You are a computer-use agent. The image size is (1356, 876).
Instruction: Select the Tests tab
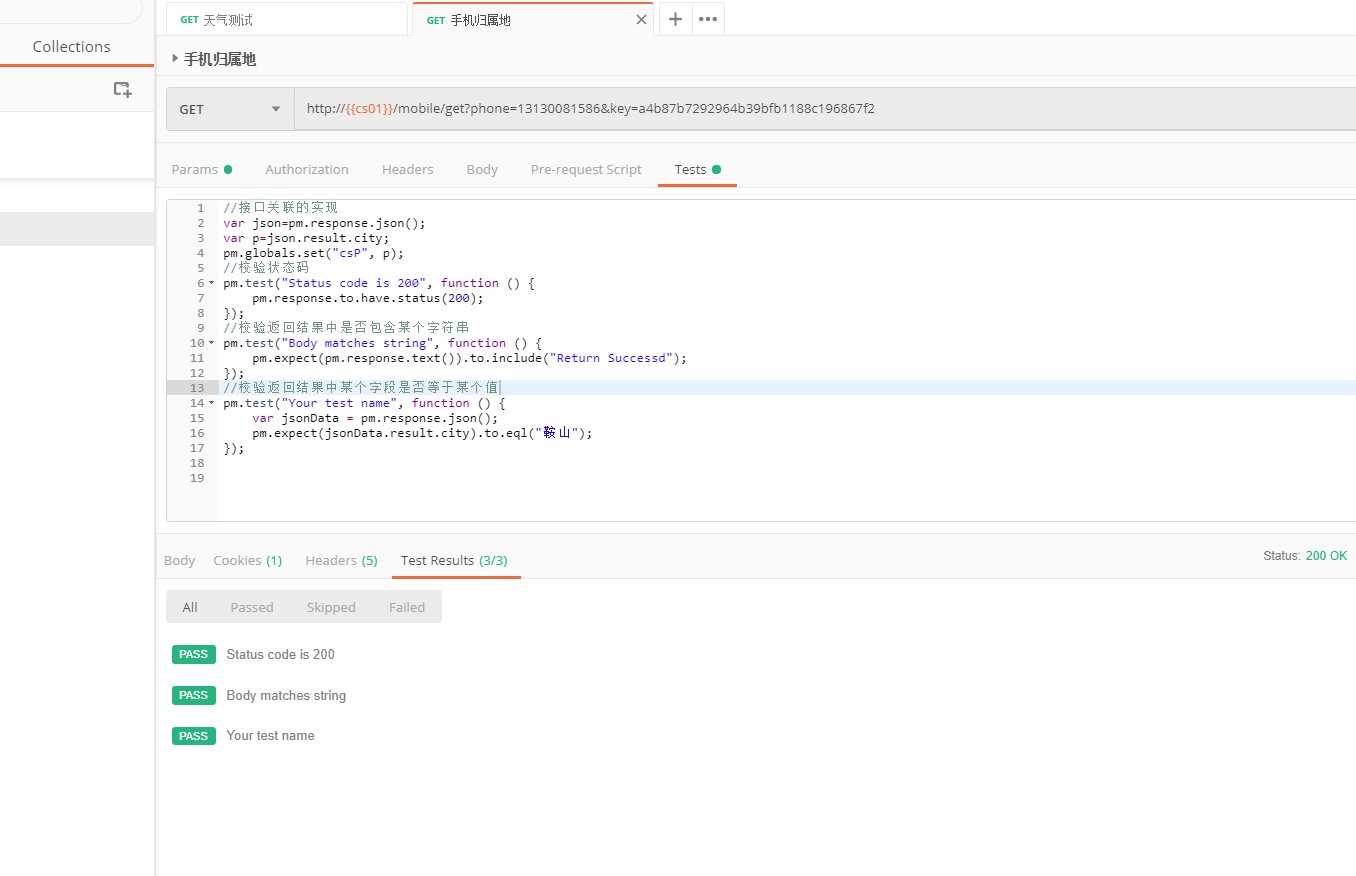[x=697, y=169]
